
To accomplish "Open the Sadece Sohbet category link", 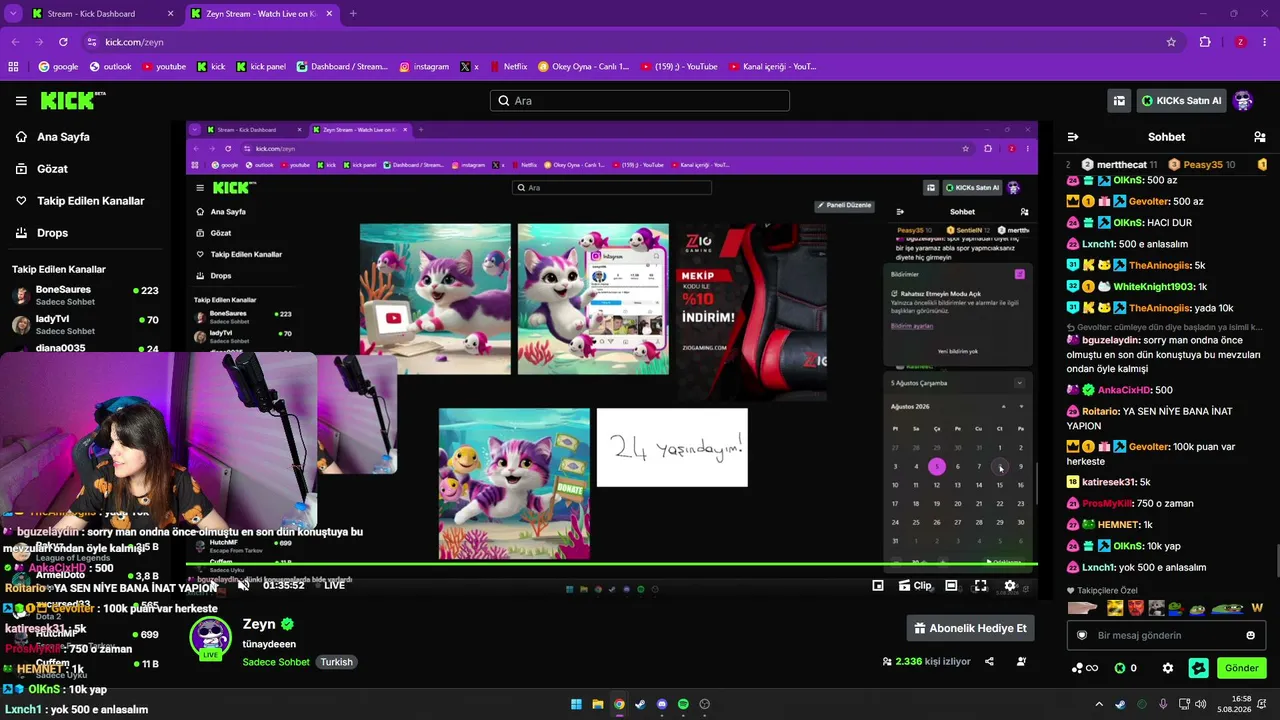I will (276, 662).
